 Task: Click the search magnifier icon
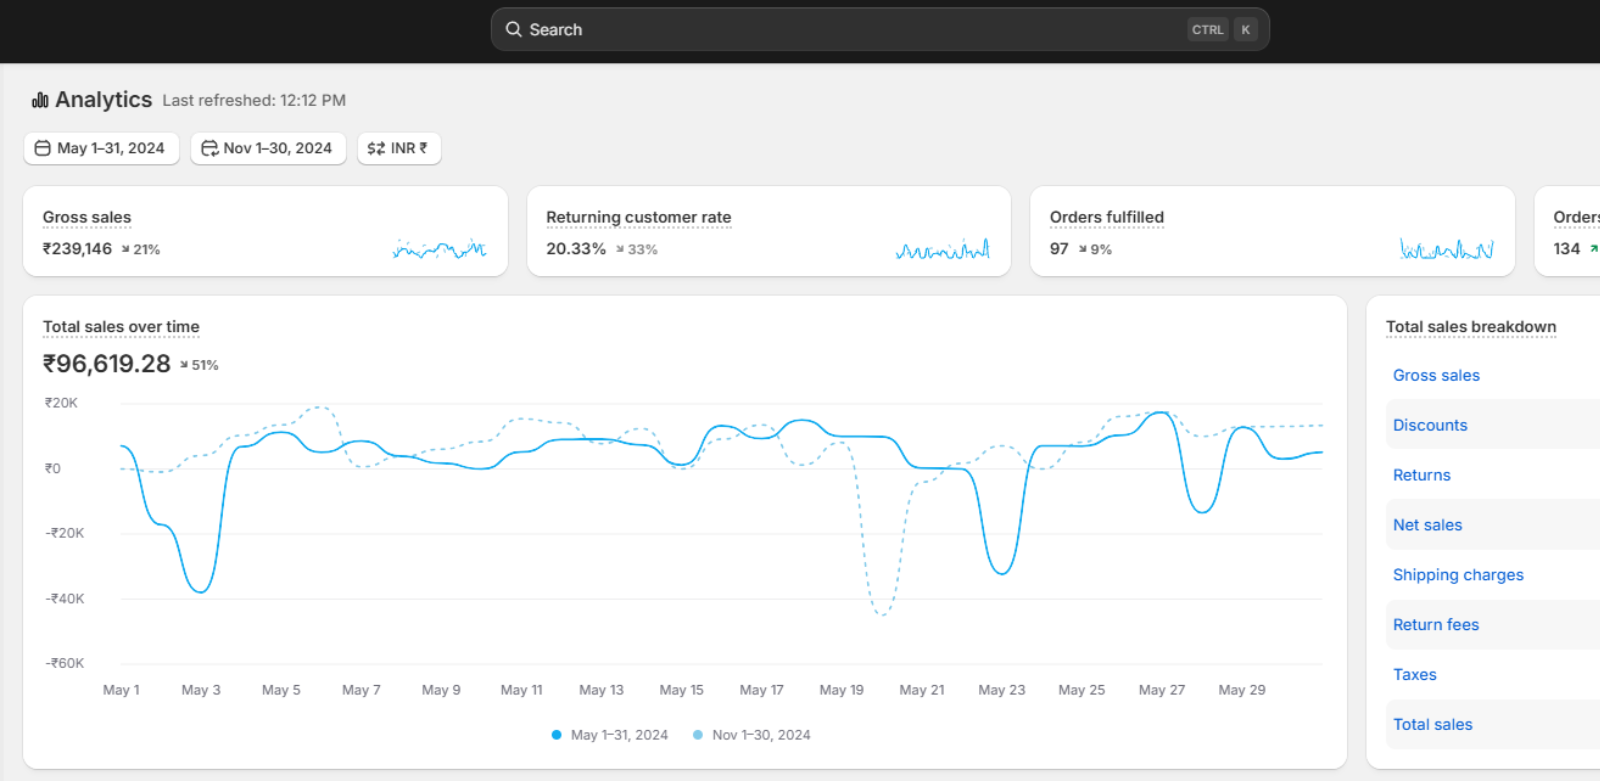click(513, 30)
